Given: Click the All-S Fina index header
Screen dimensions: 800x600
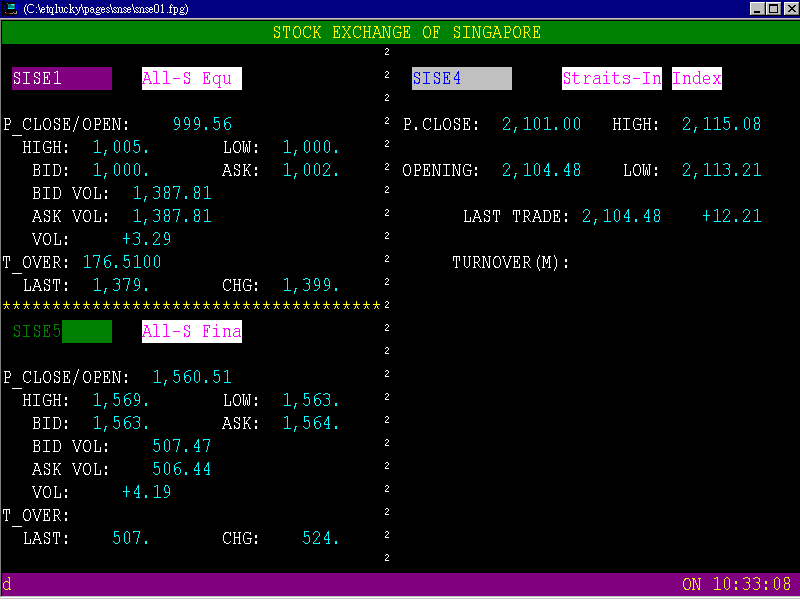Looking at the screenshot, I should click(191, 331).
